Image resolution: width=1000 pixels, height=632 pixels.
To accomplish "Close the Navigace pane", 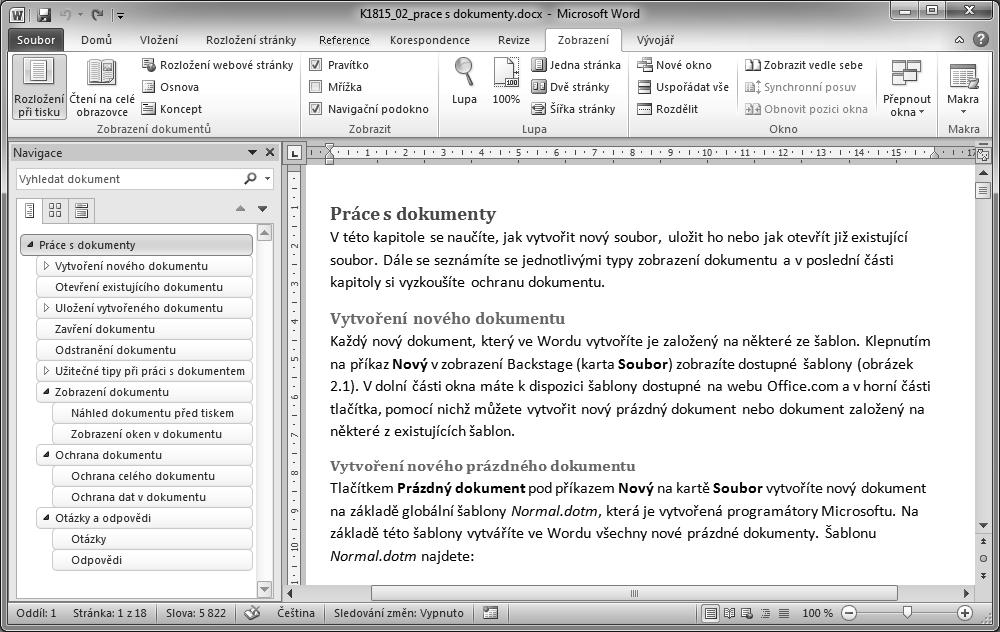I will point(270,152).
